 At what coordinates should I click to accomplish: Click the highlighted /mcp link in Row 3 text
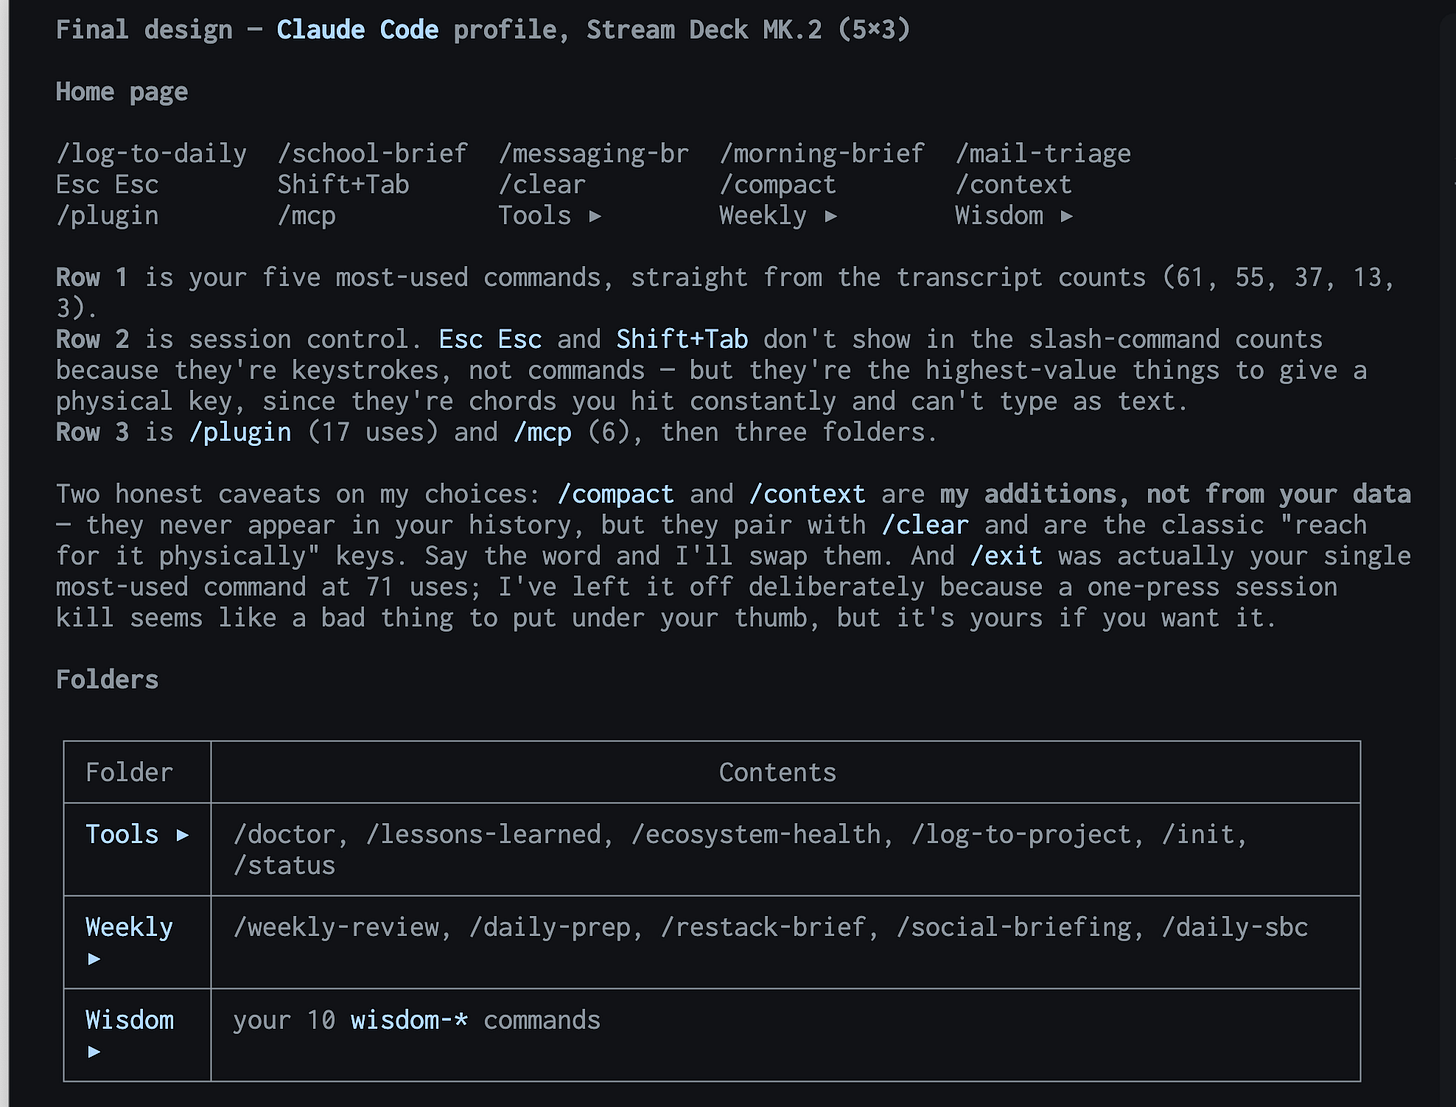point(542,432)
